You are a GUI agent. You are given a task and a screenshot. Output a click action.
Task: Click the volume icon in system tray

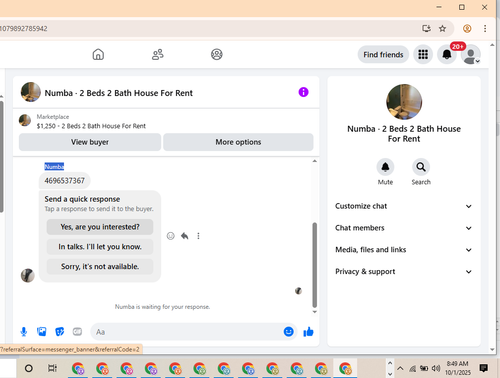coord(436,368)
